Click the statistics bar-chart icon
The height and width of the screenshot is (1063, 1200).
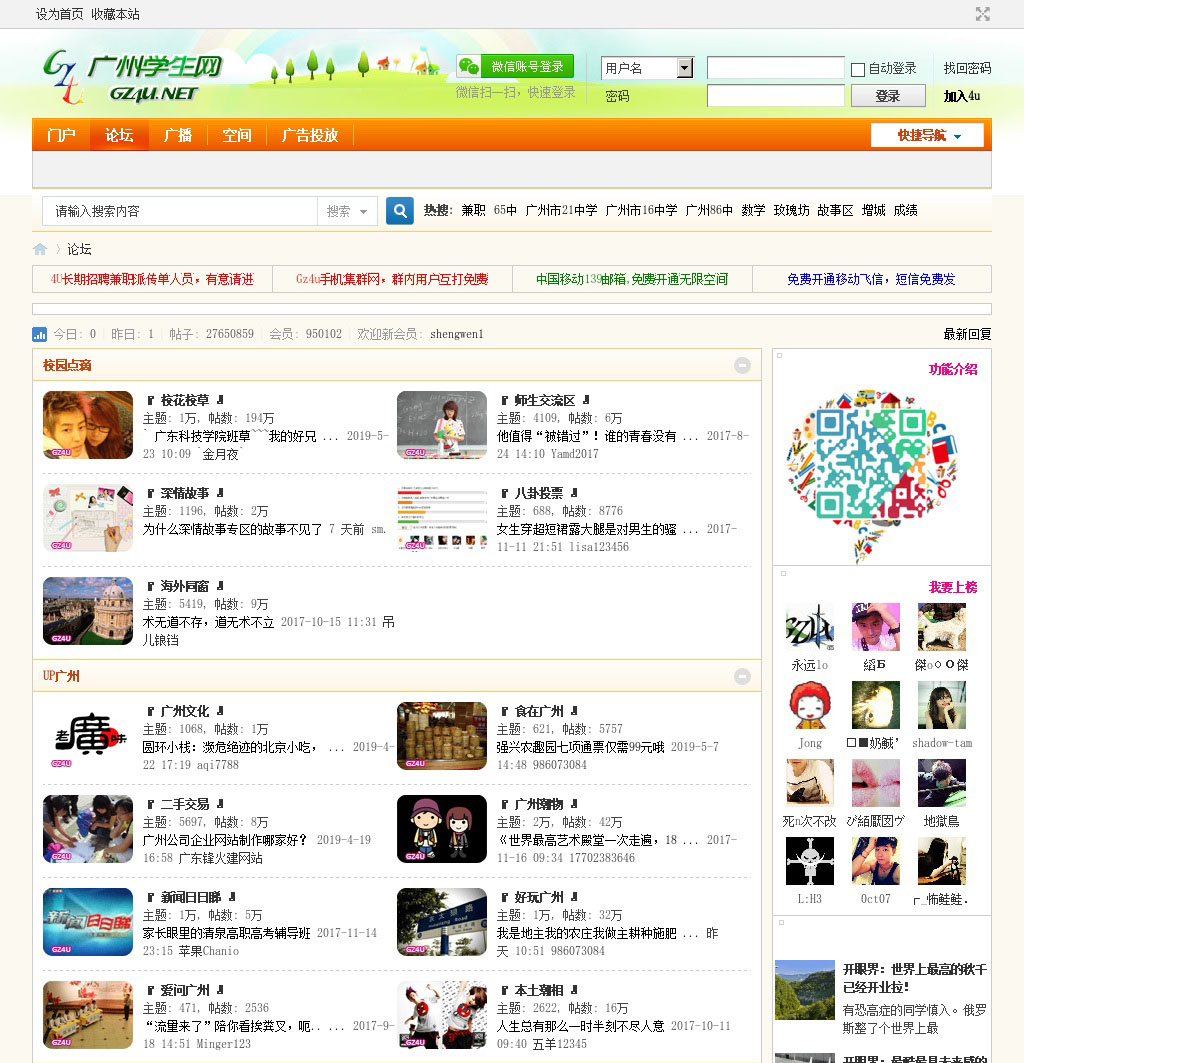tap(40, 334)
